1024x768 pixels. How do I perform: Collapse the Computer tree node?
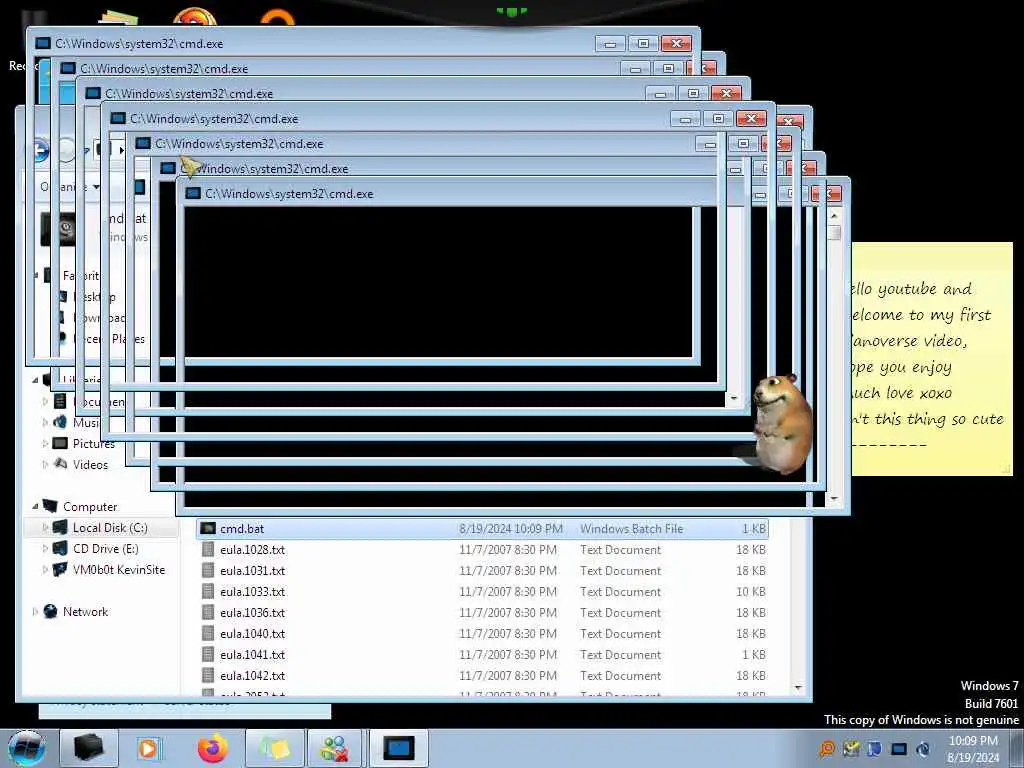(x=35, y=506)
